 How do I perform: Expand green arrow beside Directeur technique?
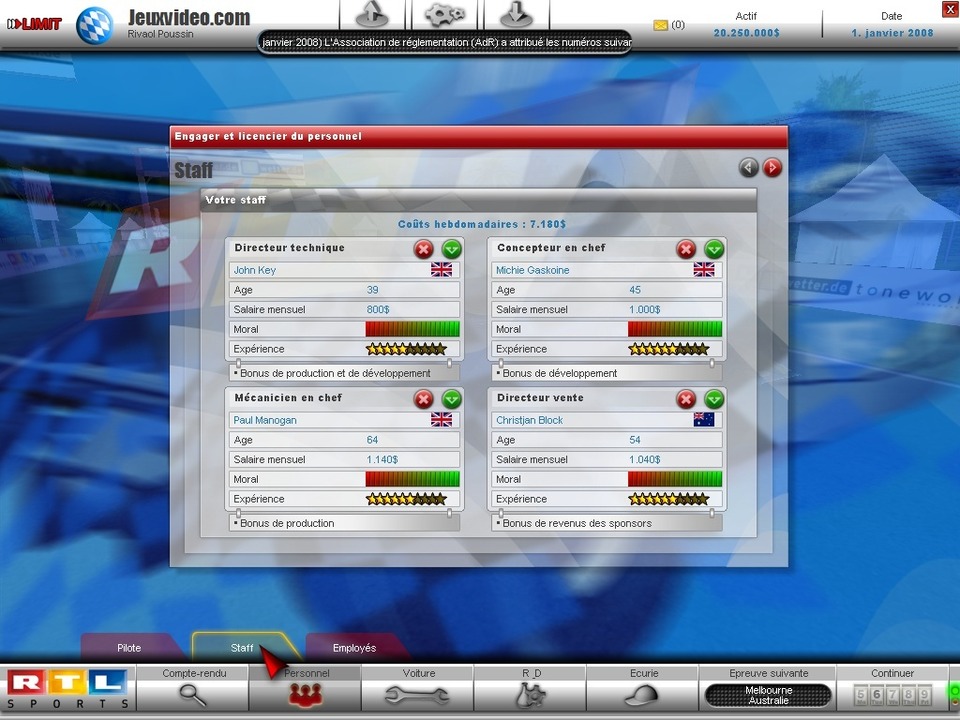[452, 249]
